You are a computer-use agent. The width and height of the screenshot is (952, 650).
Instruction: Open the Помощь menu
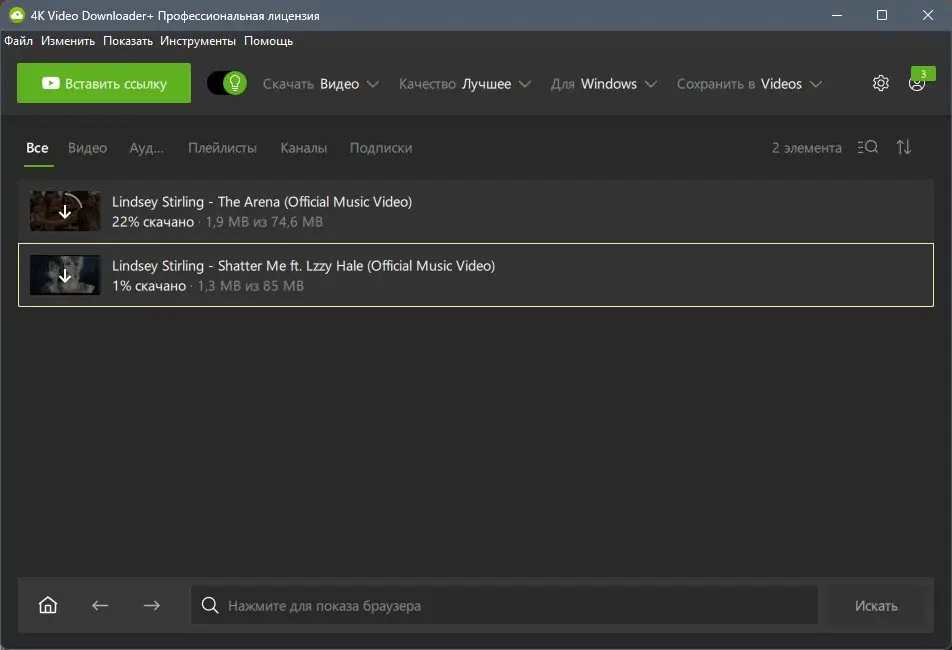268,41
